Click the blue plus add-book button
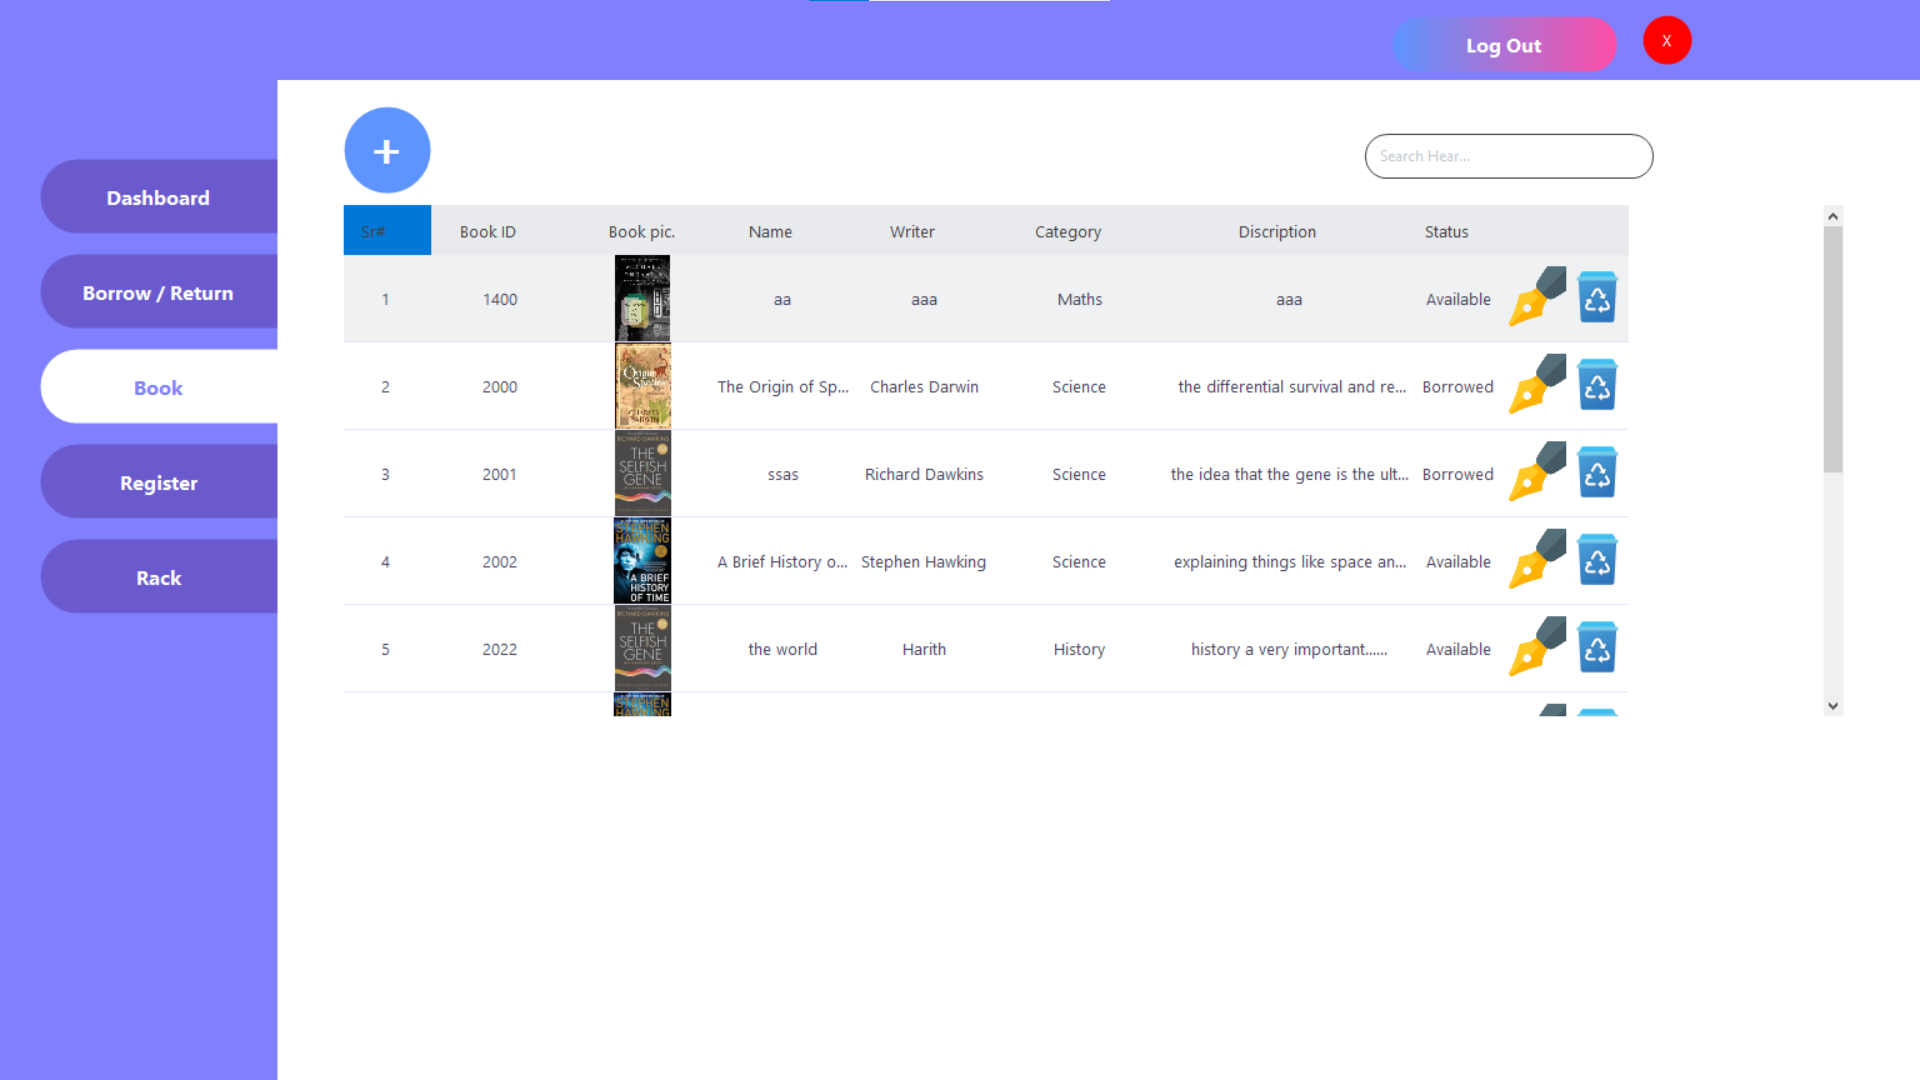The image size is (1920, 1080). coord(387,151)
